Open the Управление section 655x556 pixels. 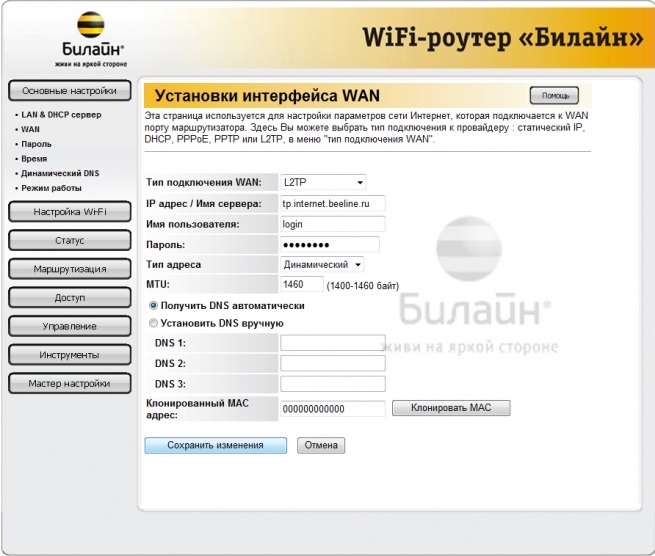(69, 326)
